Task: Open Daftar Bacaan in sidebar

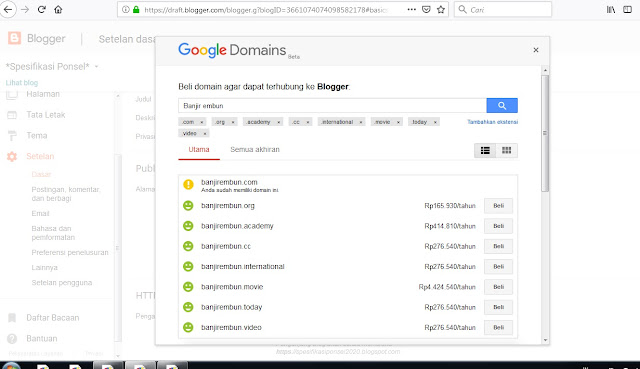Action: click(x=52, y=318)
